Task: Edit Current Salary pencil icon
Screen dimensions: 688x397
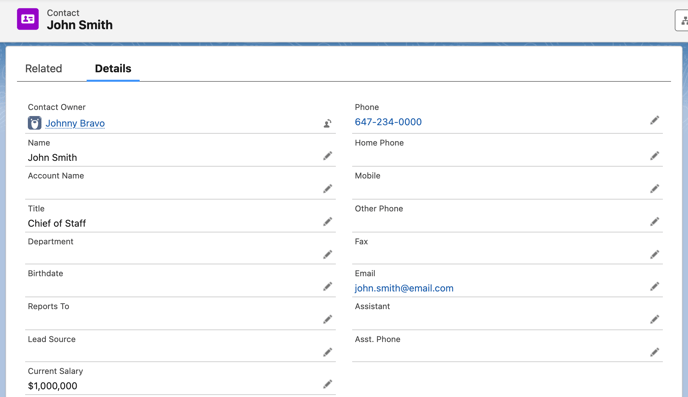Action: 327,384
